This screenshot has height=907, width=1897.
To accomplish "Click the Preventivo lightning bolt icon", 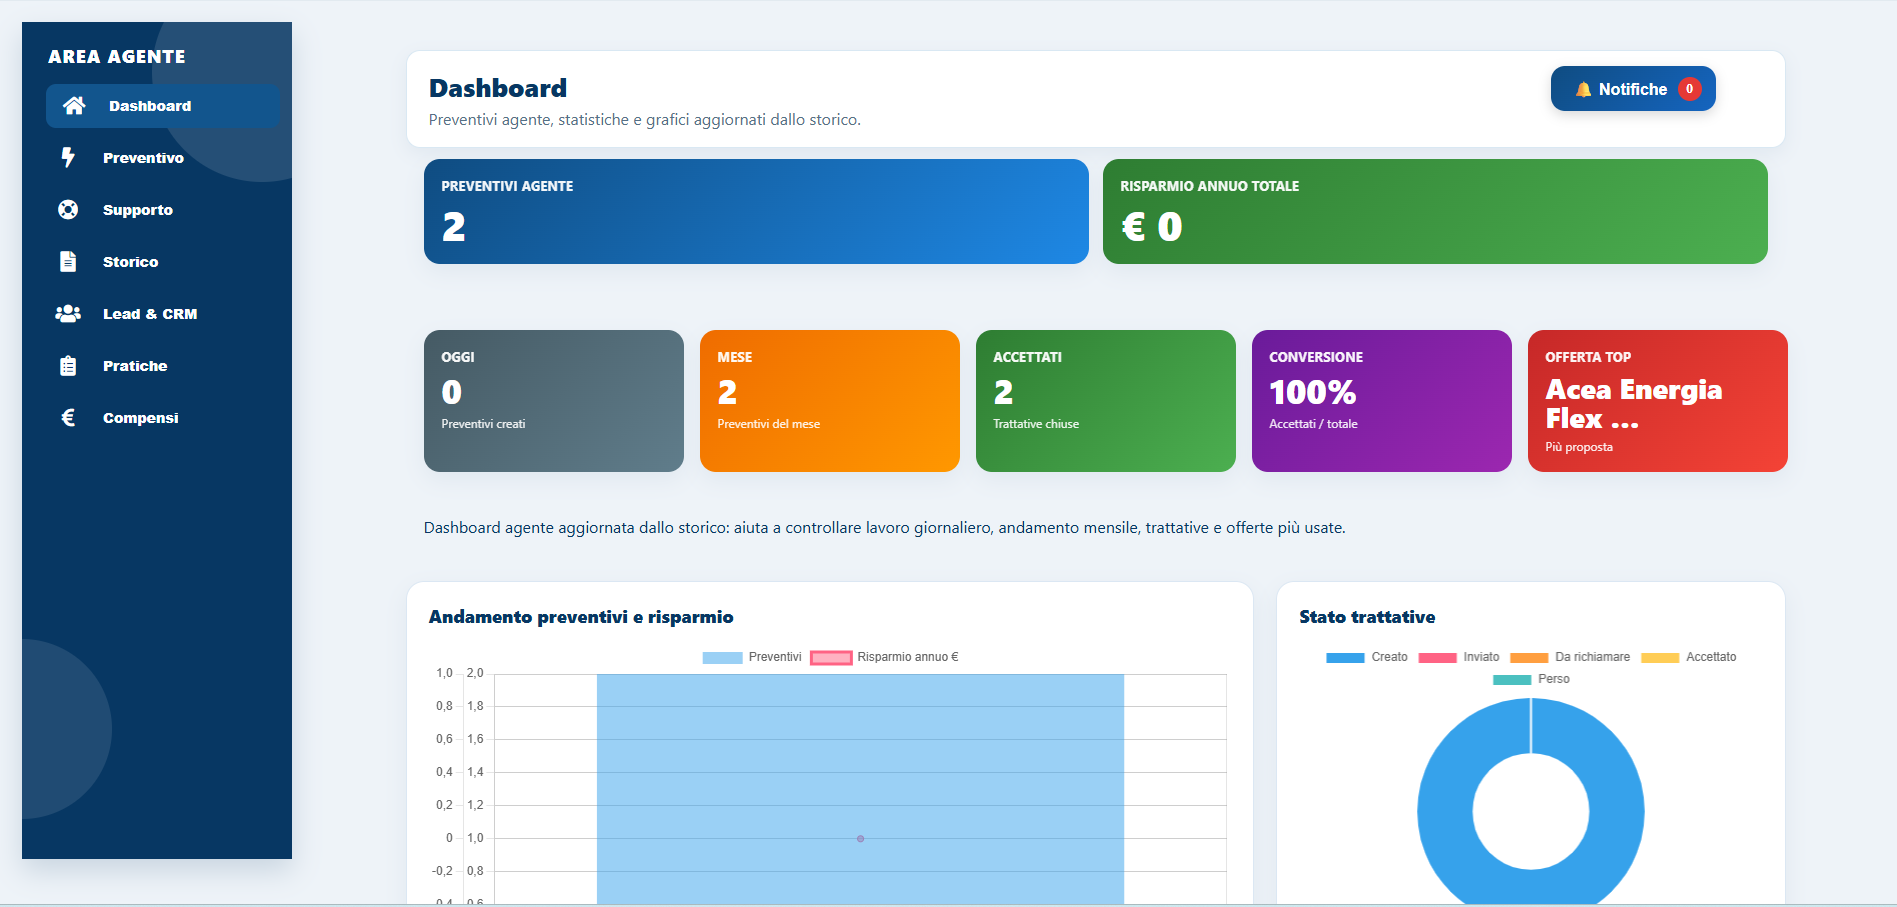I will [68, 158].
